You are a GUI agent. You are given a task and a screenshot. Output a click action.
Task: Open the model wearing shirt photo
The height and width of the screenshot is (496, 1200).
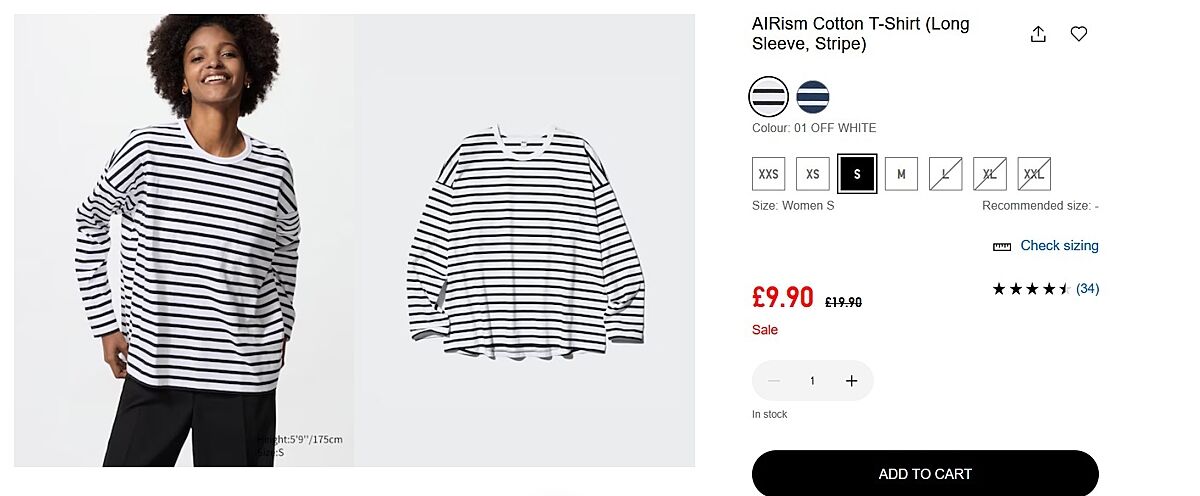(x=184, y=240)
